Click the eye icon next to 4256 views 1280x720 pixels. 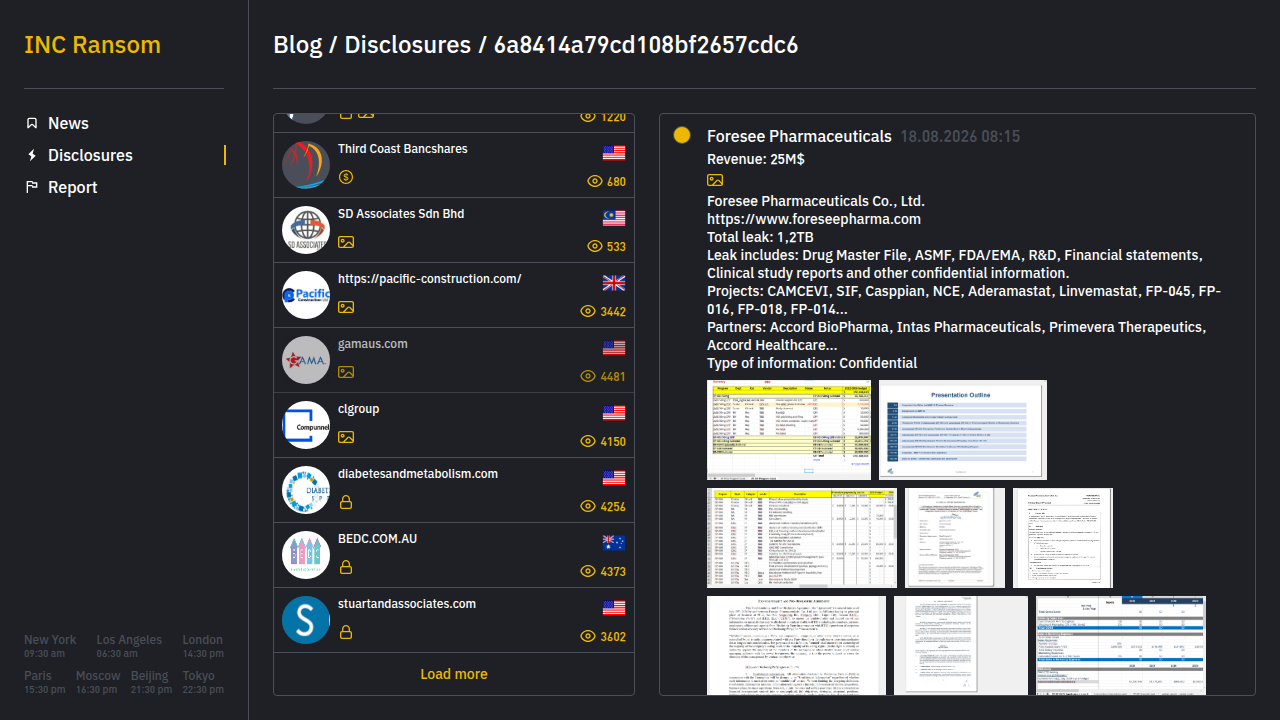(x=588, y=507)
